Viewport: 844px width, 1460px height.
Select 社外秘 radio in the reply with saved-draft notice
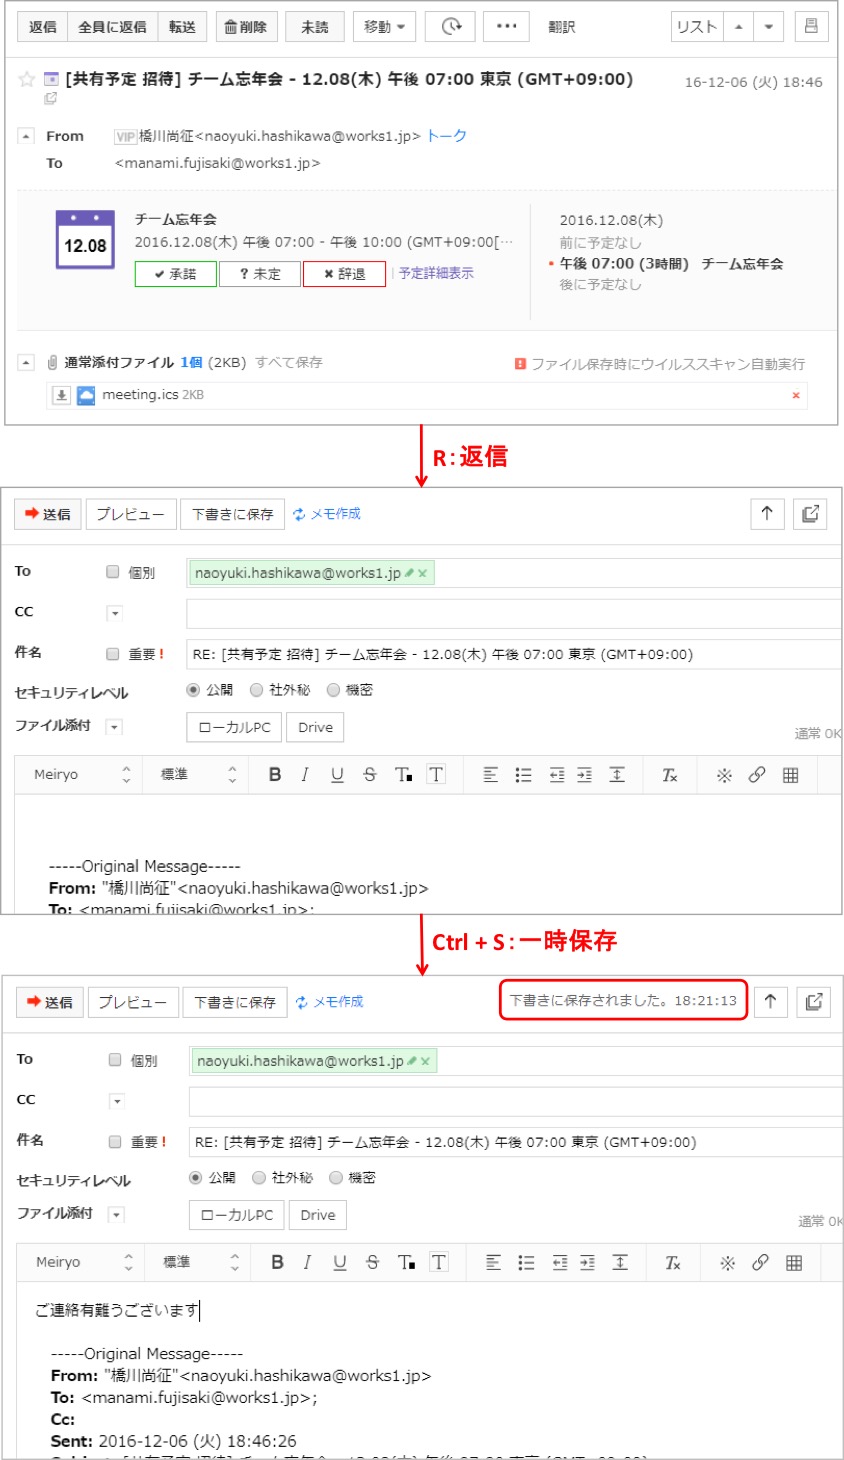tap(259, 1178)
